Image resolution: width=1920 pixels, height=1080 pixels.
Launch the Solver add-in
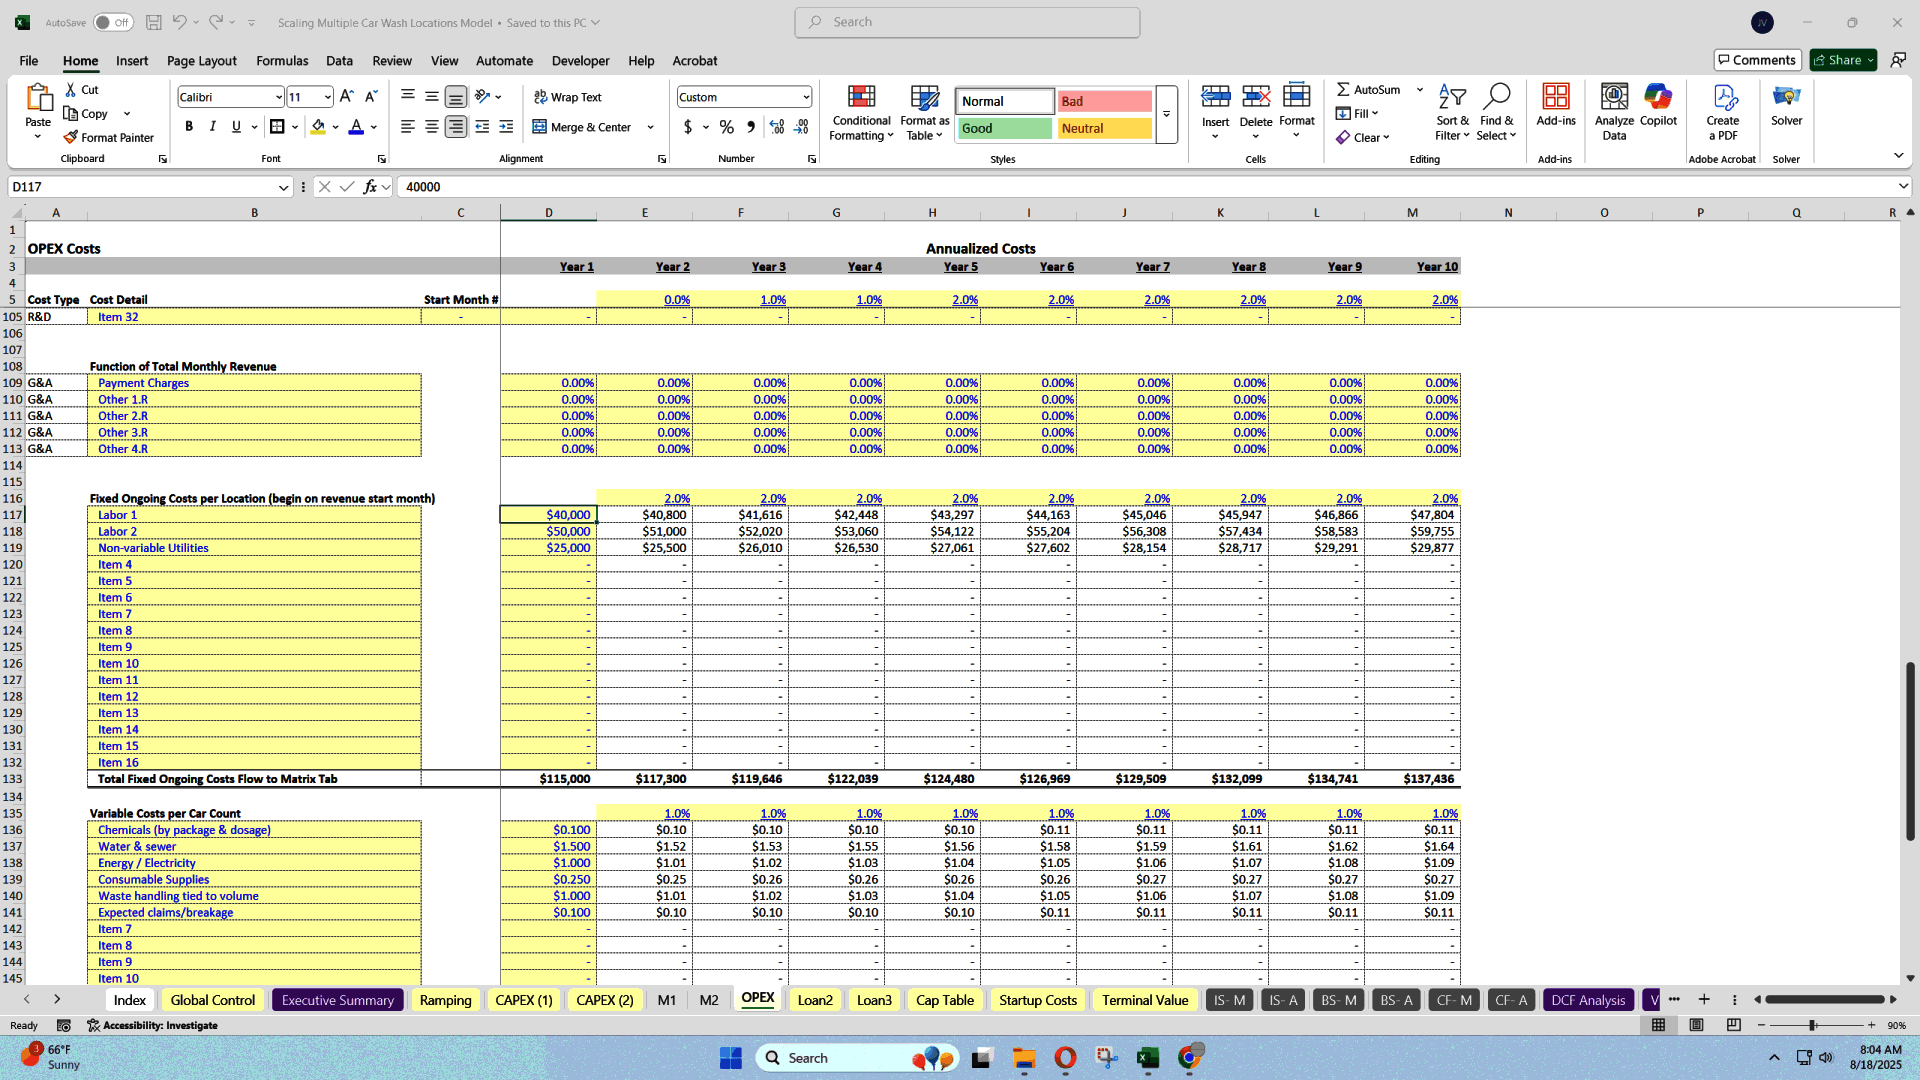point(1786,106)
